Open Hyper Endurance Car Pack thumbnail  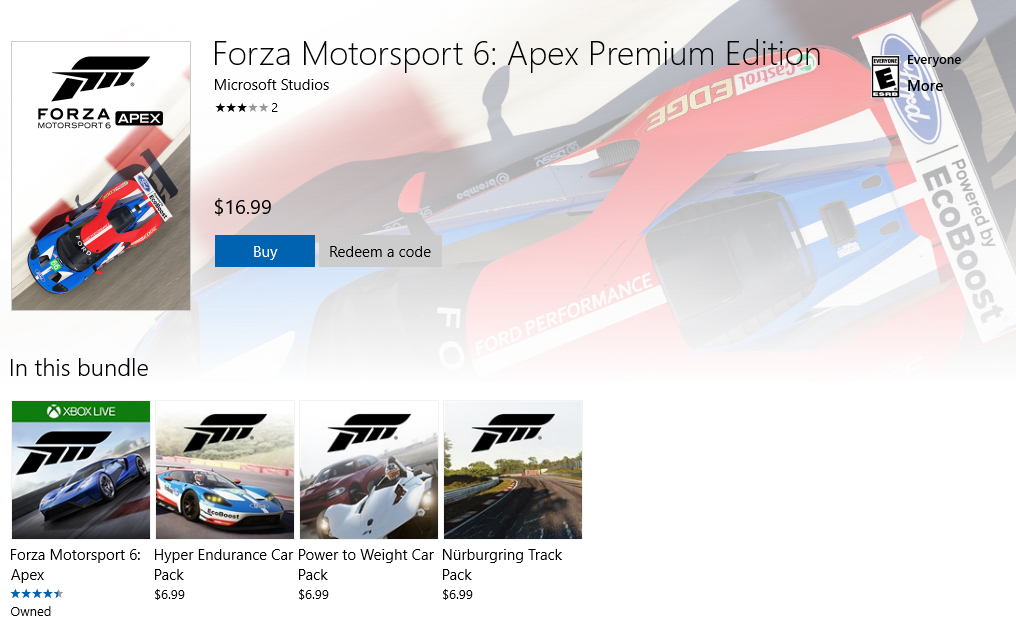point(225,470)
